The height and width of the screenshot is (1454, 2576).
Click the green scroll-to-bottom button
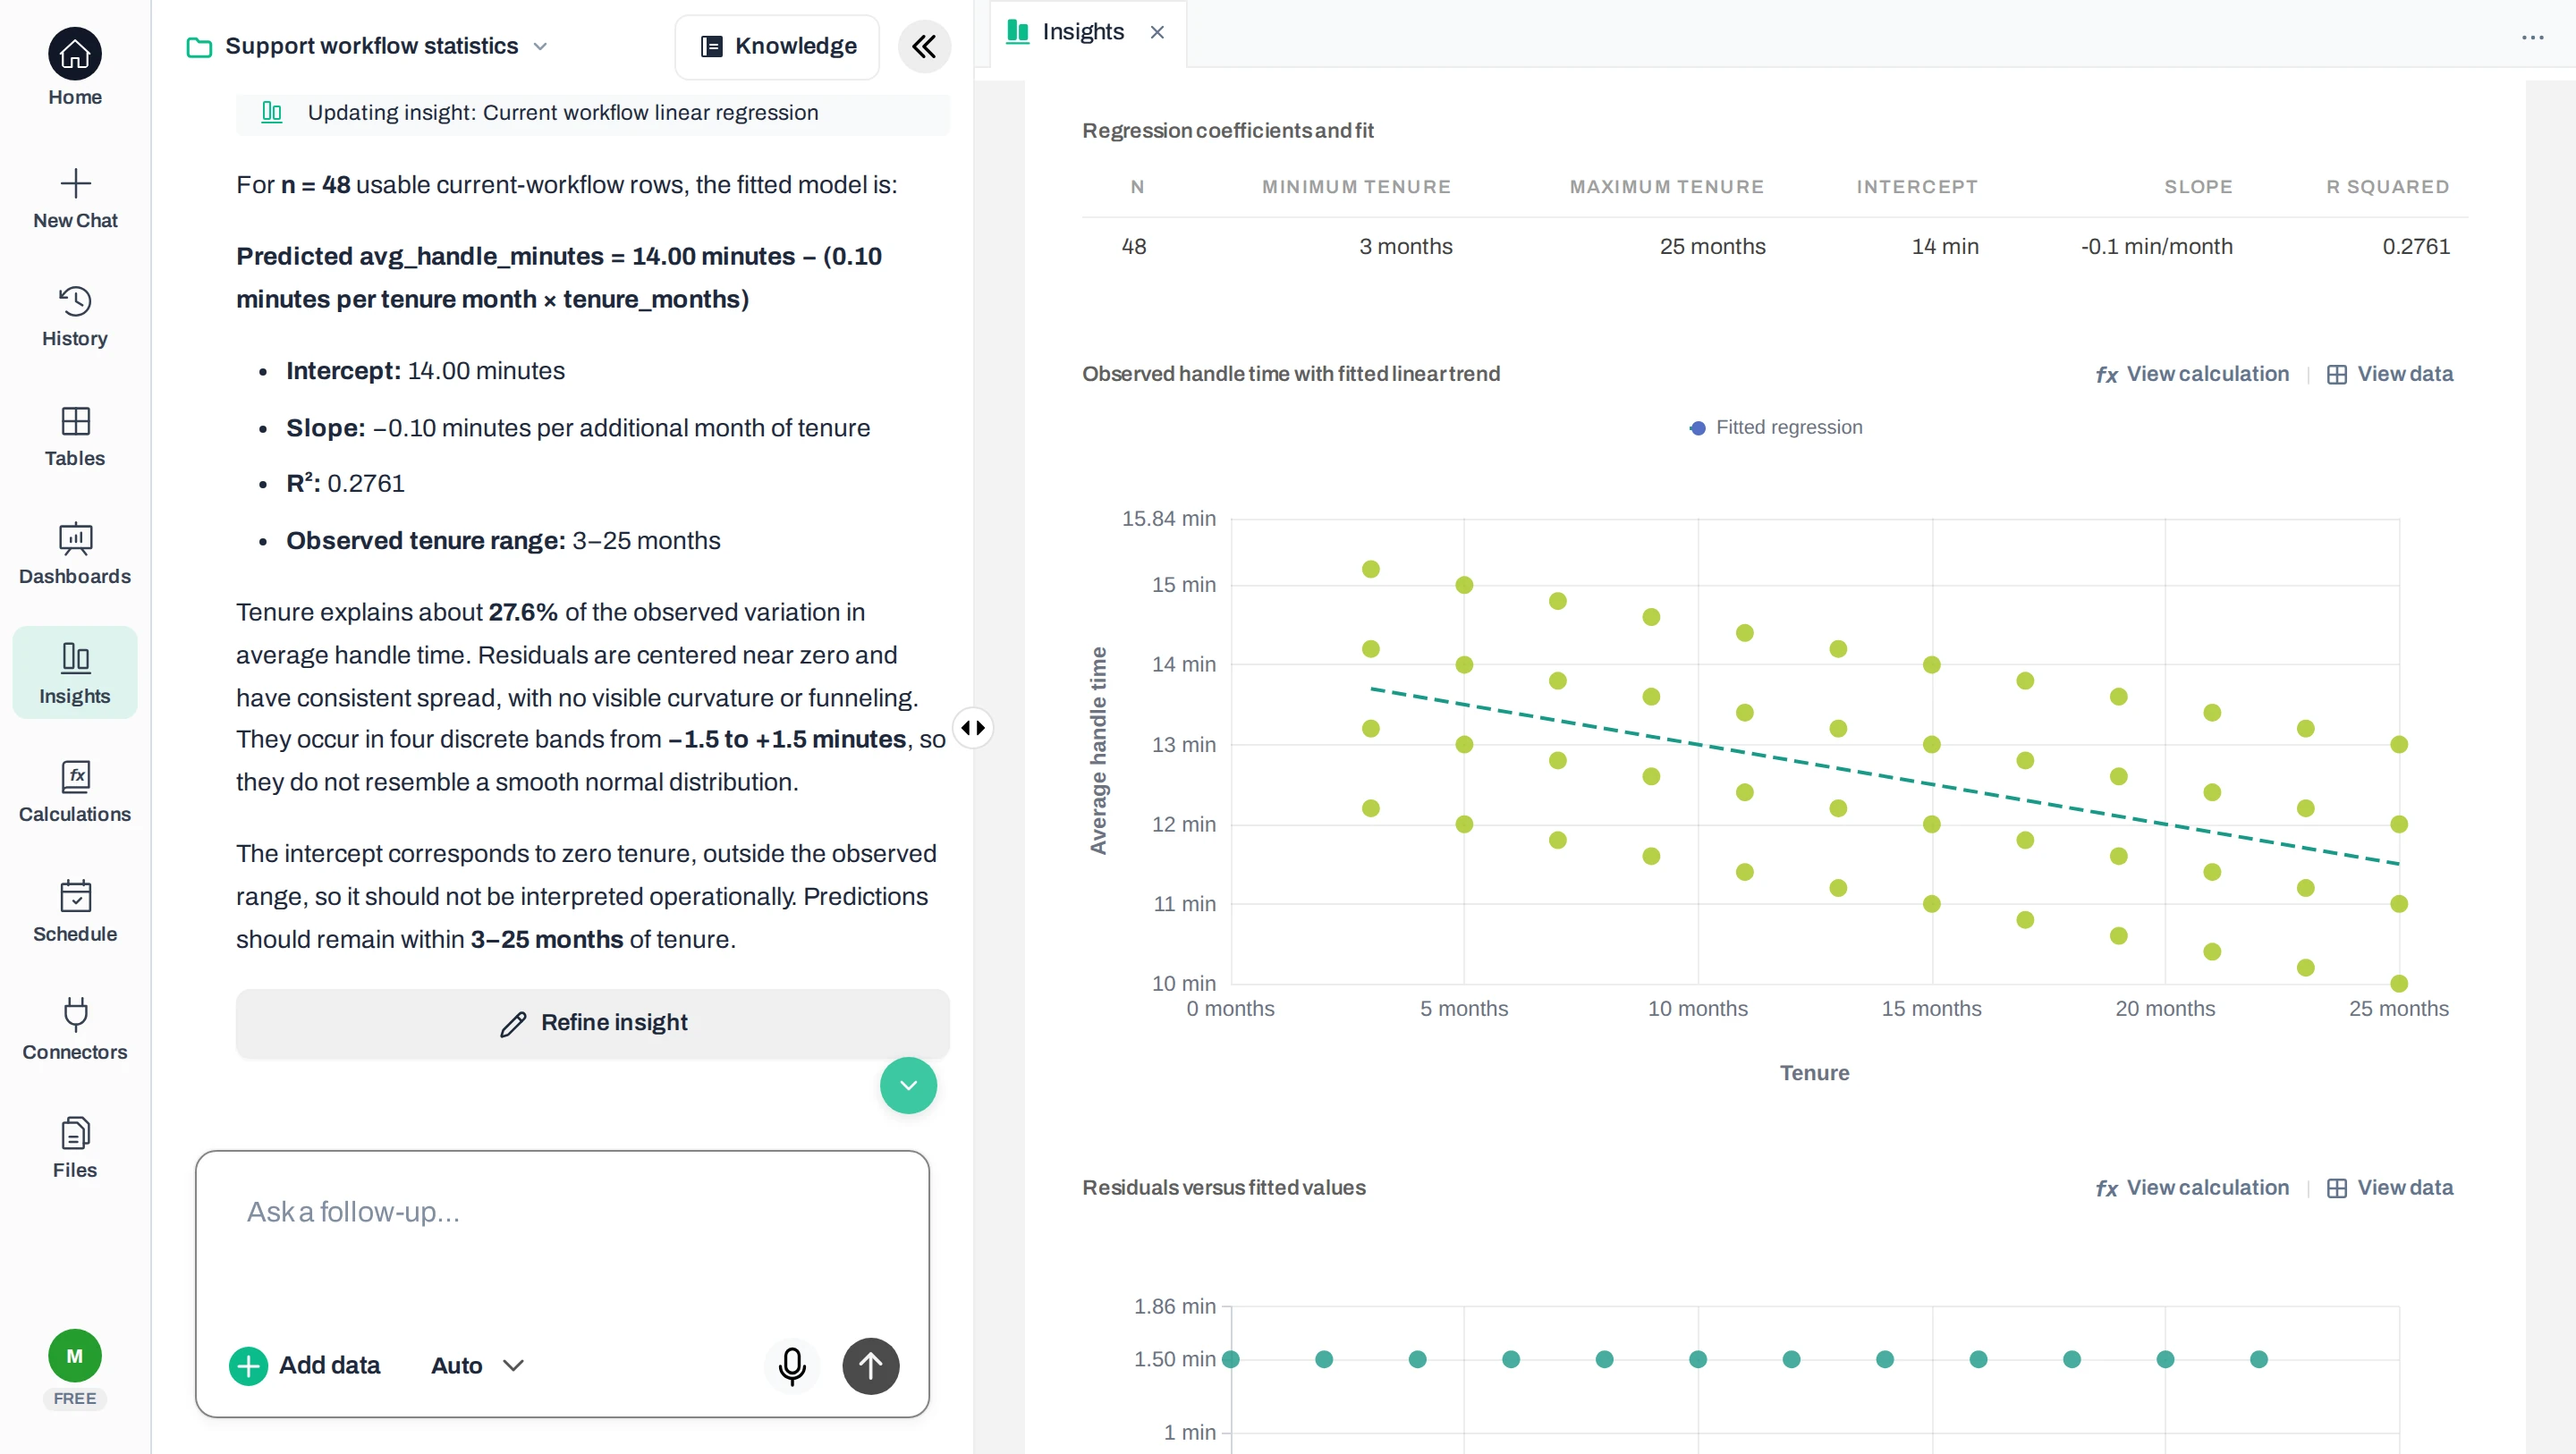click(x=908, y=1085)
